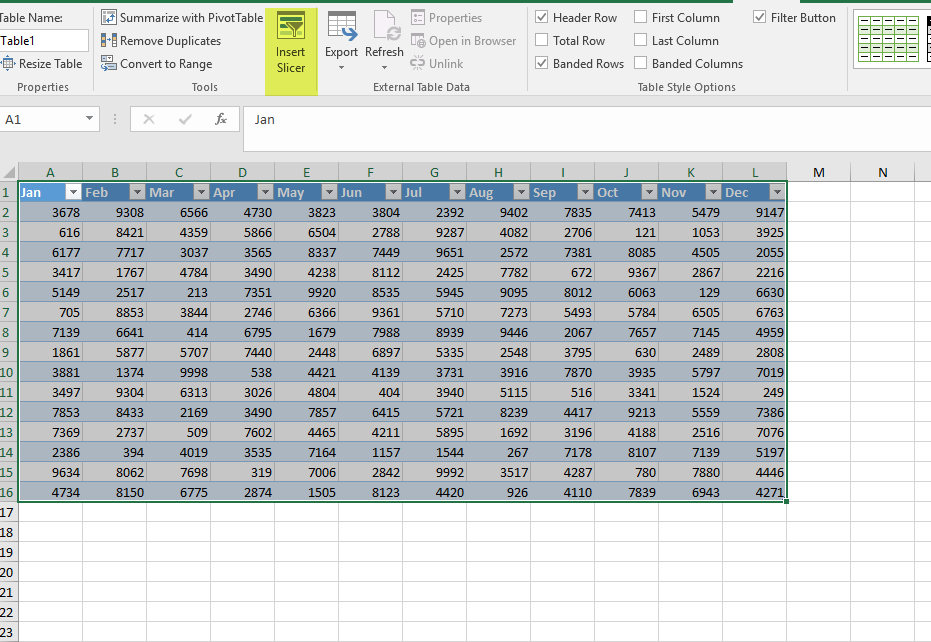931x642 pixels.
Task: Click the Resize Table label
Action: click(50, 64)
